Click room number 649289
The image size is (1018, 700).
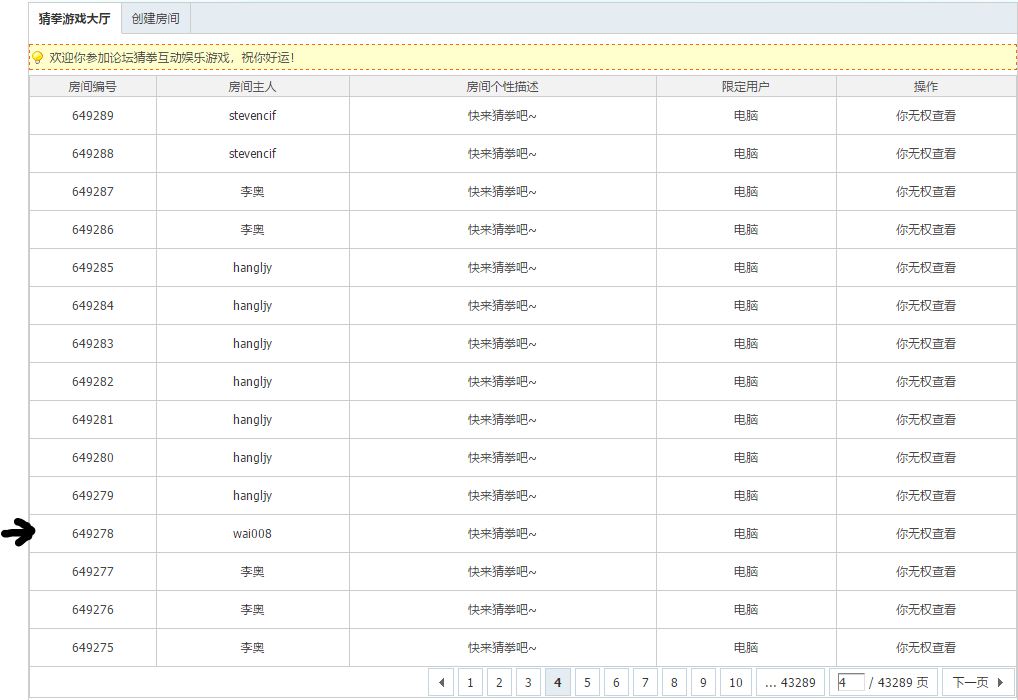click(92, 116)
